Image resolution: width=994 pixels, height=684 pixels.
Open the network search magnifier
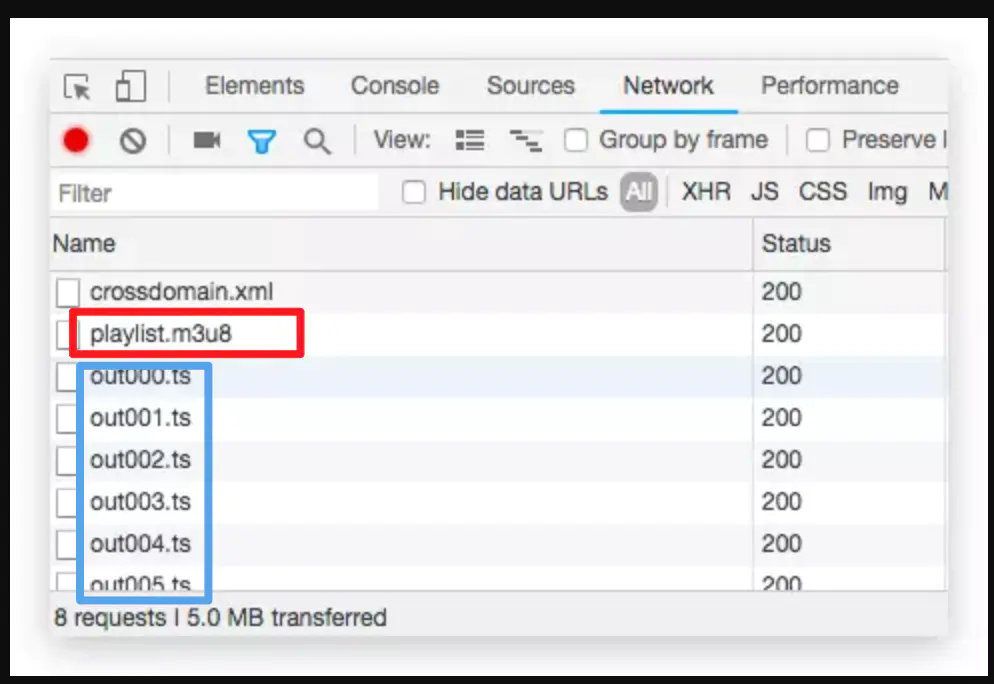pos(317,141)
